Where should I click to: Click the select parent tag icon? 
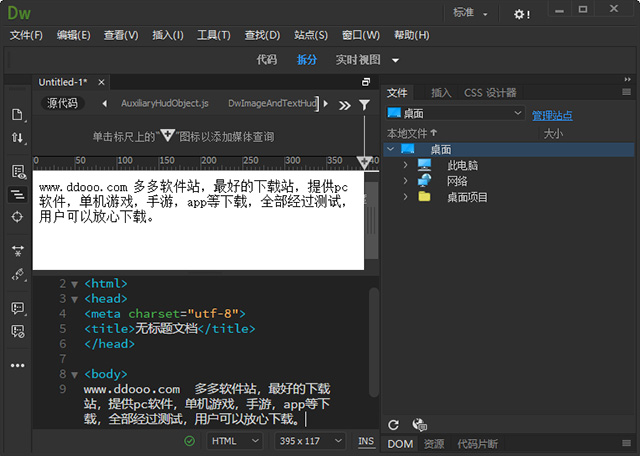(x=18, y=274)
